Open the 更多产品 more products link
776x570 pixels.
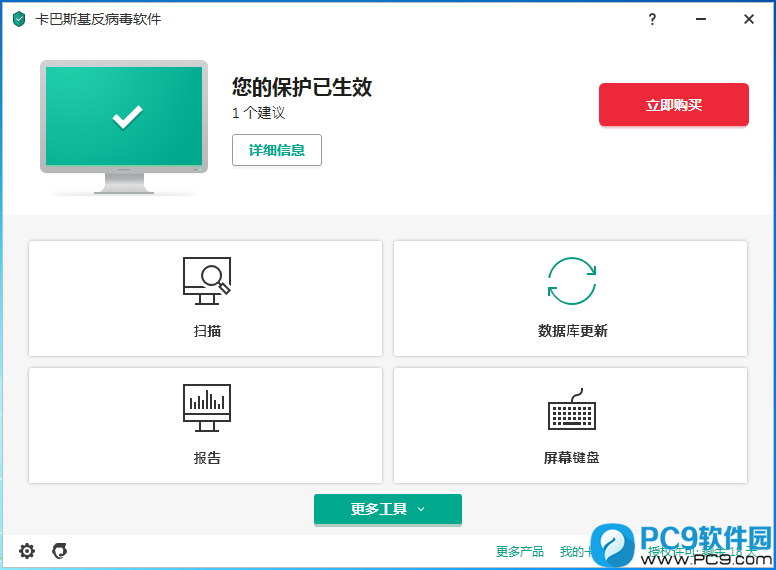[520, 551]
